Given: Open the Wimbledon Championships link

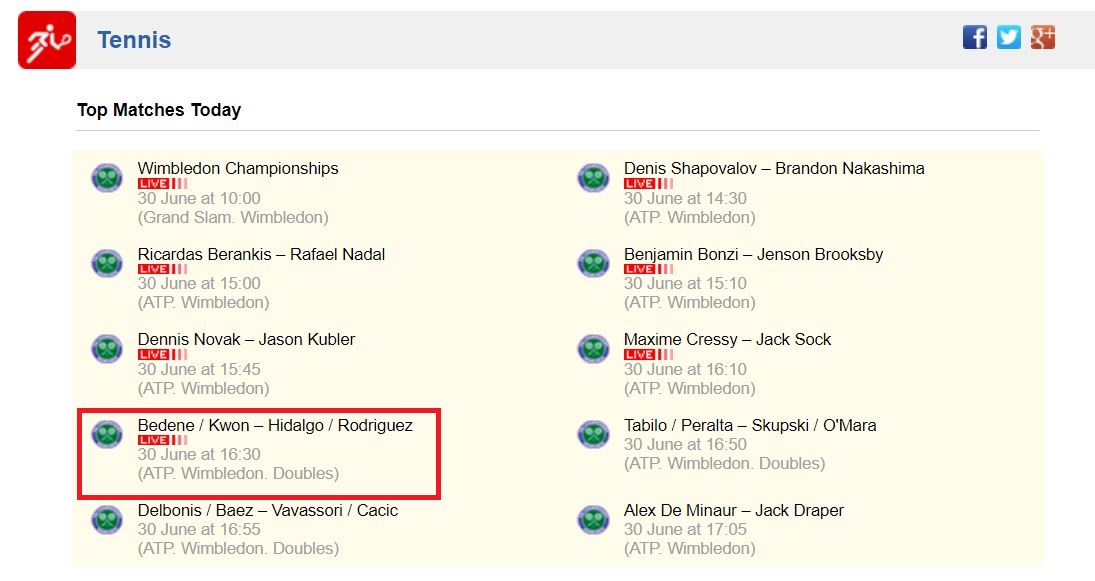Looking at the screenshot, I should click(238, 168).
